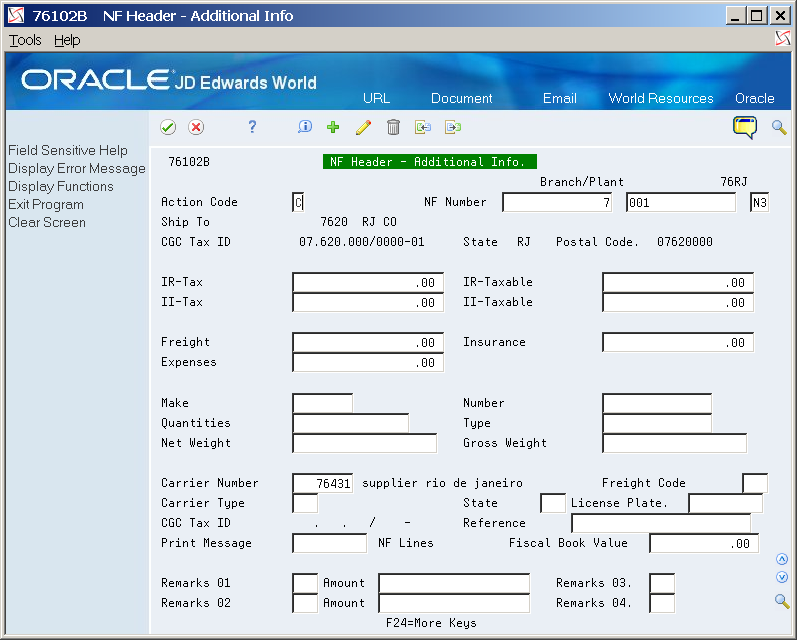Click the IR-Tax amount field

pos(368,283)
